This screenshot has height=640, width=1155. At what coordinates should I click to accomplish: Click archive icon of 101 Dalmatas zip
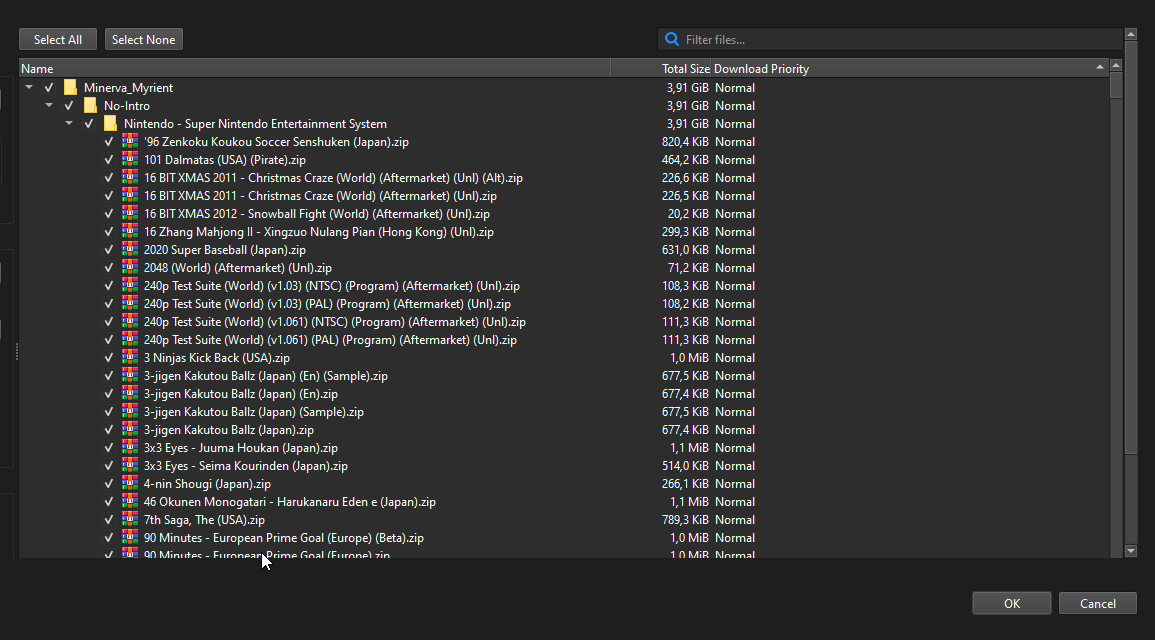click(x=130, y=159)
